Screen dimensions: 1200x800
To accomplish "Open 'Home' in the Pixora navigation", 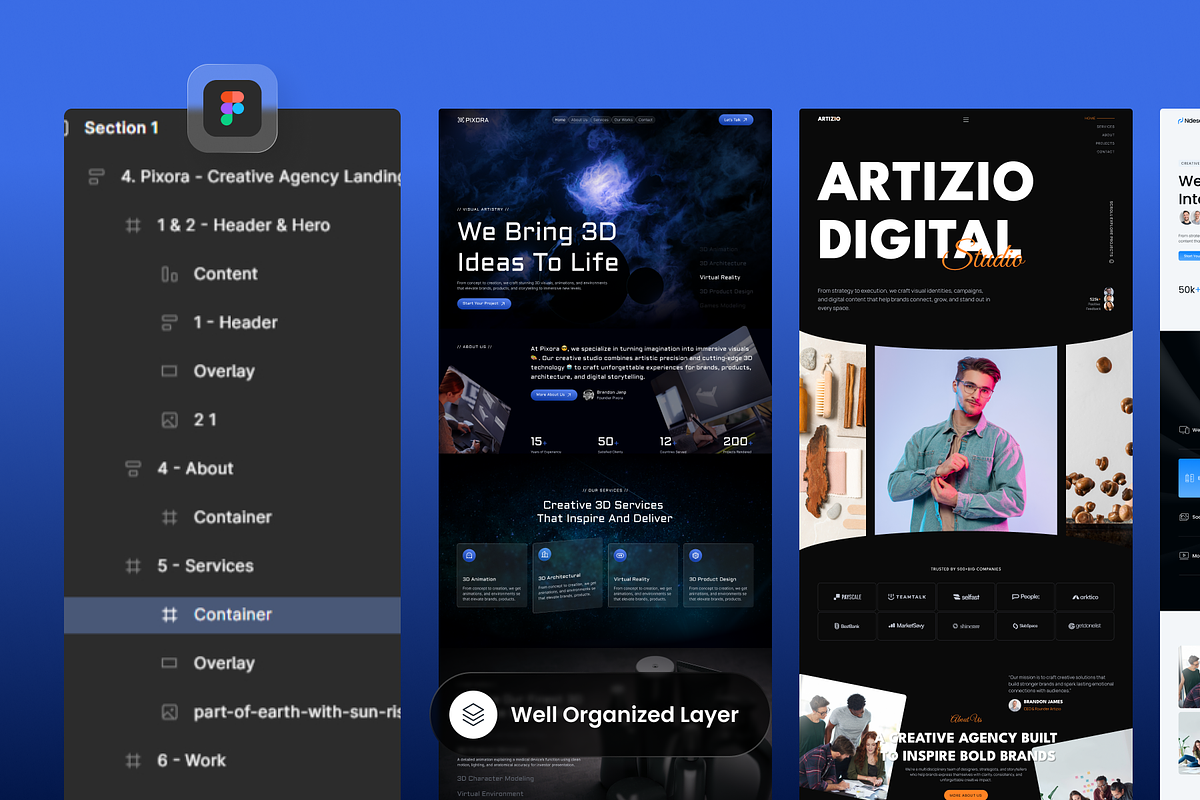I will pos(560,120).
